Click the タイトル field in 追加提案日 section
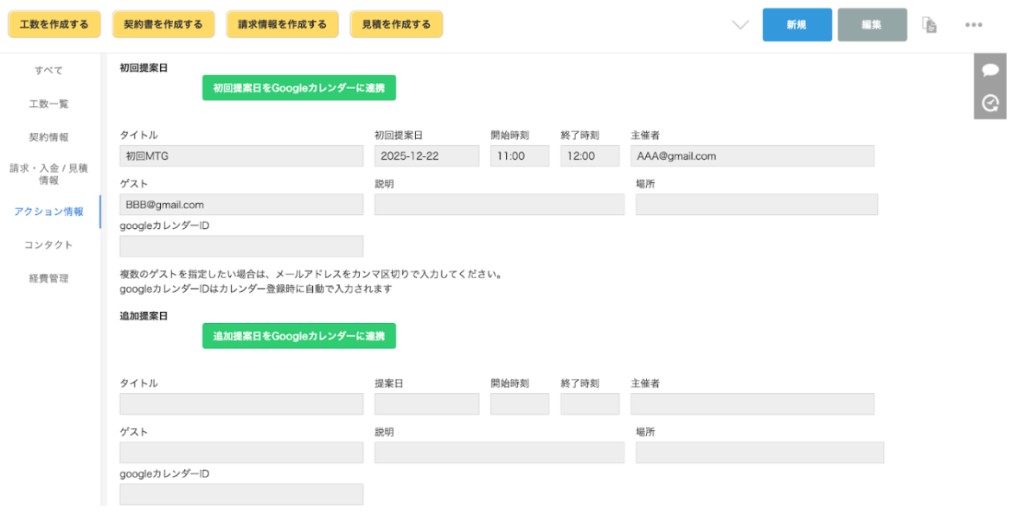 tap(242, 404)
